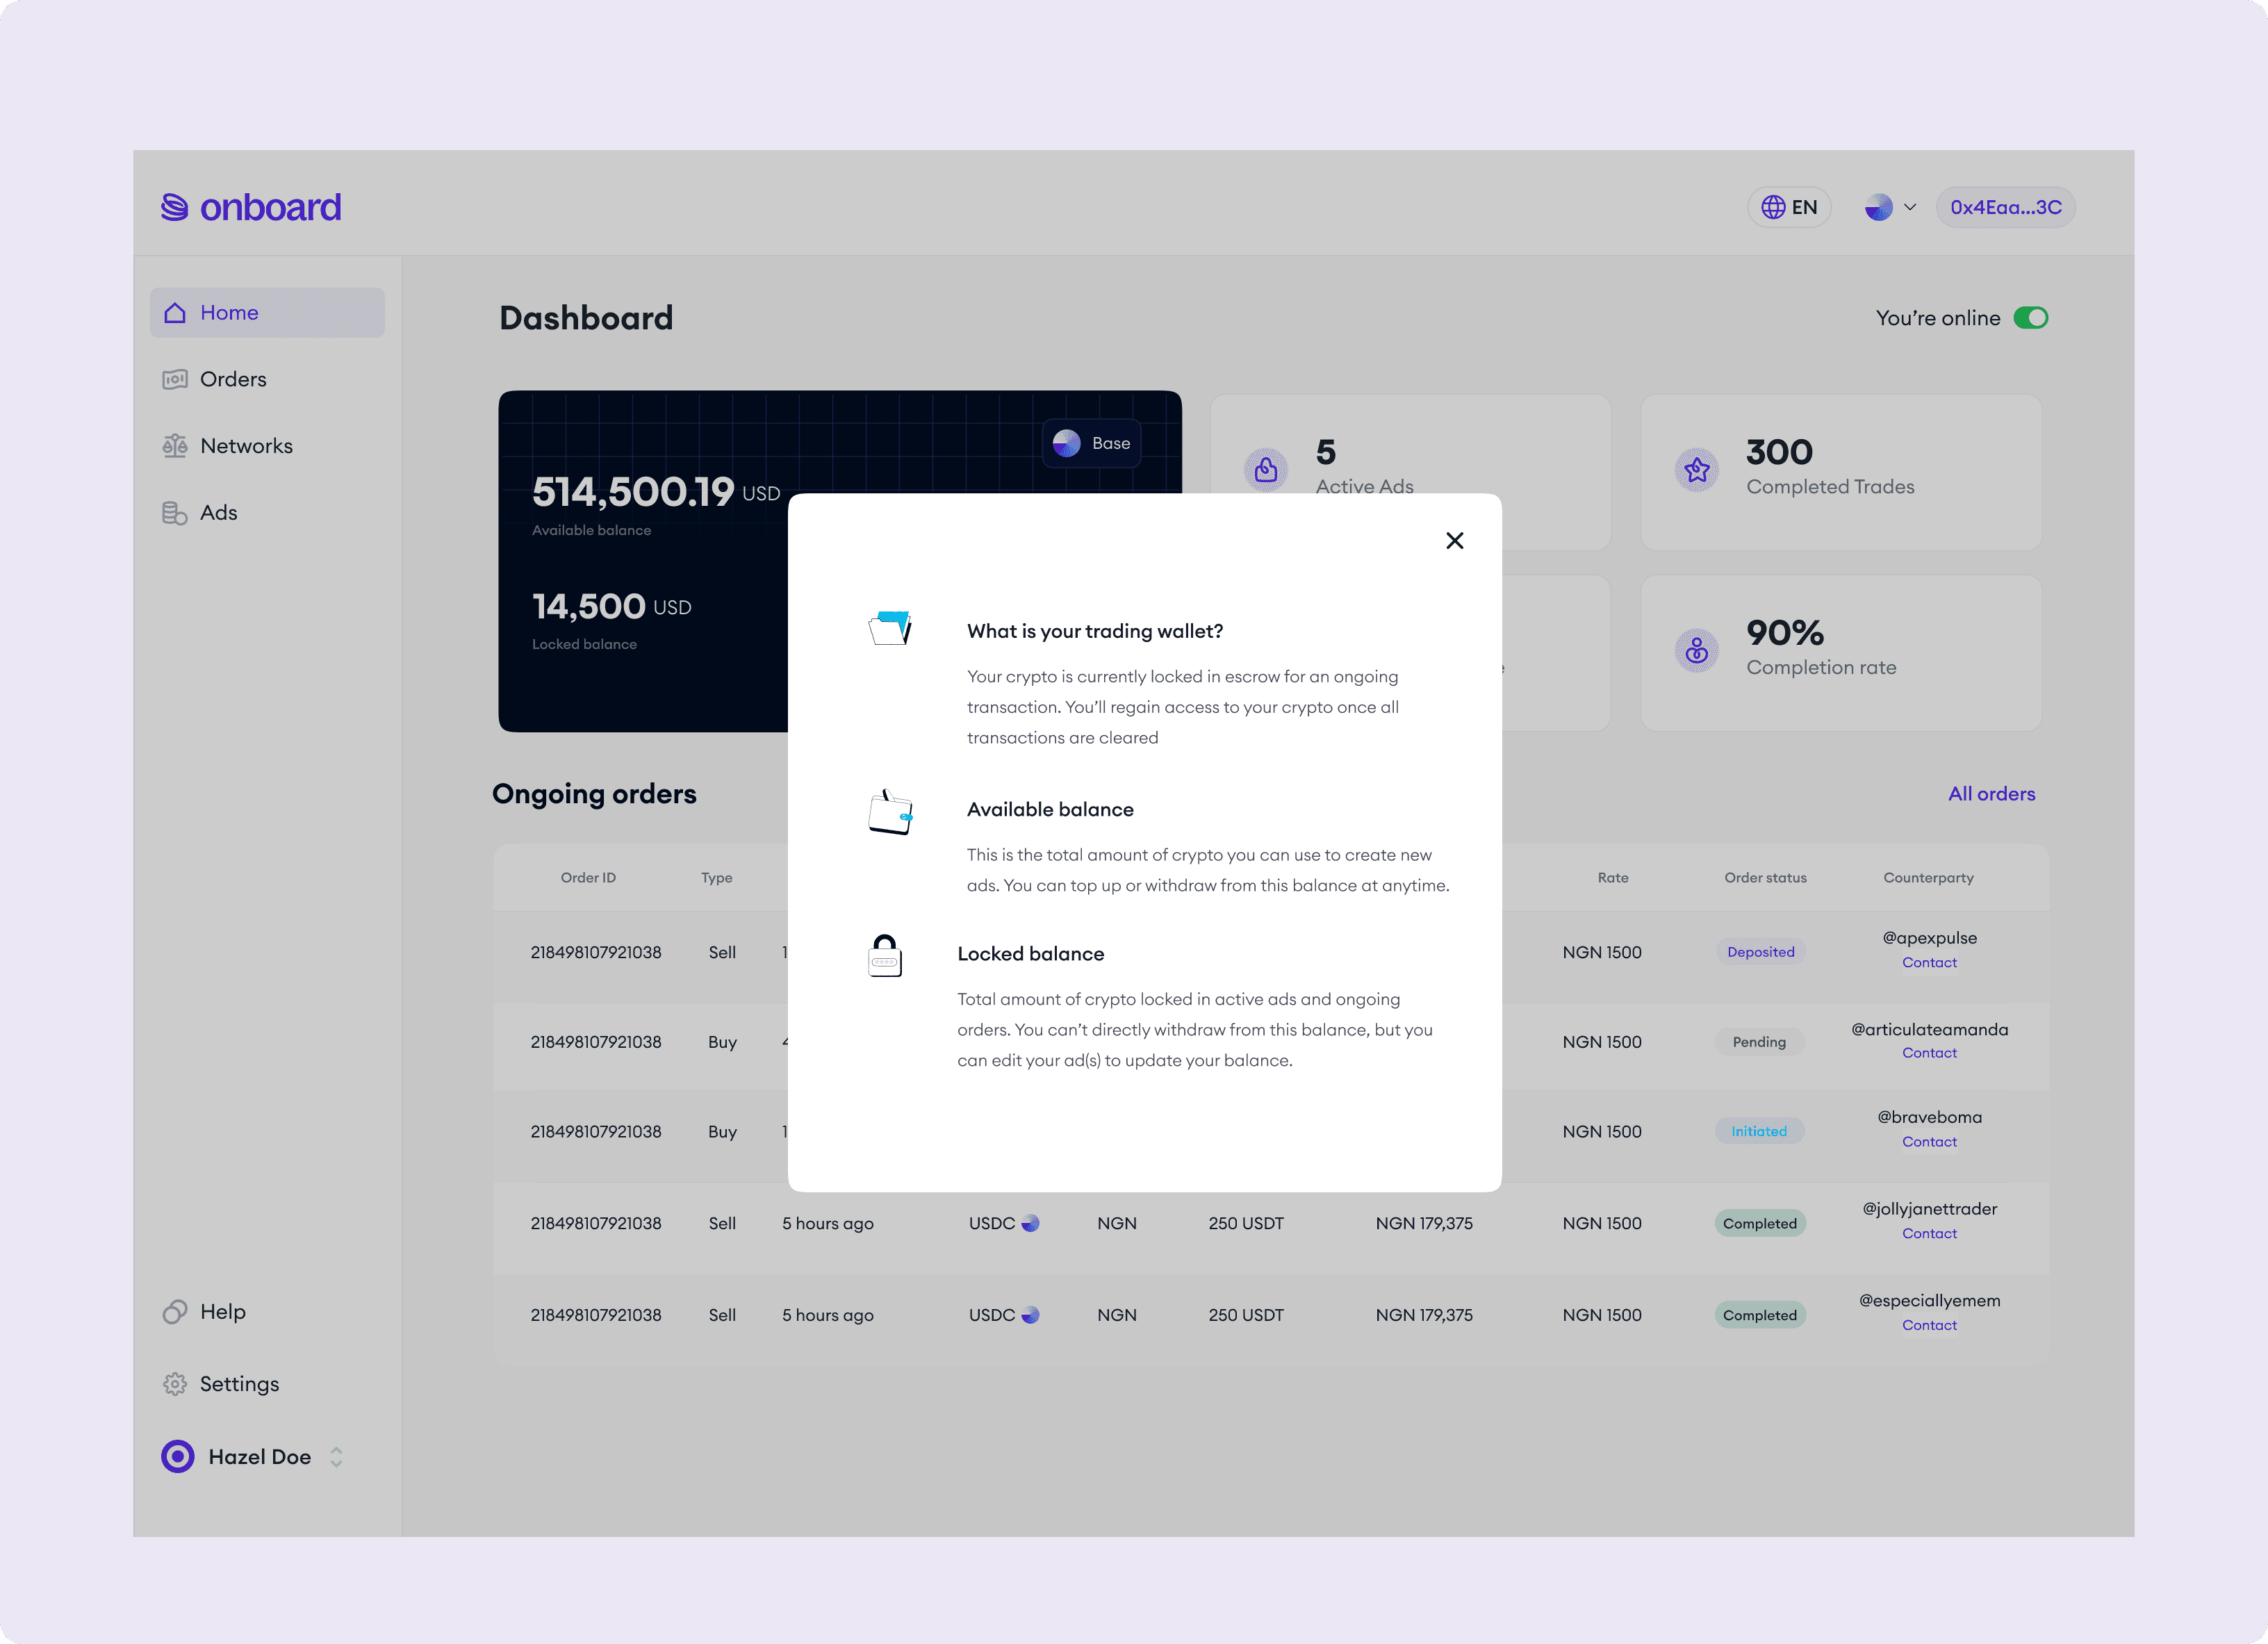The image size is (2268, 1644).
Task: Click the 90% Completion rate card
Action: pyautogui.click(x=1841, y=653)
